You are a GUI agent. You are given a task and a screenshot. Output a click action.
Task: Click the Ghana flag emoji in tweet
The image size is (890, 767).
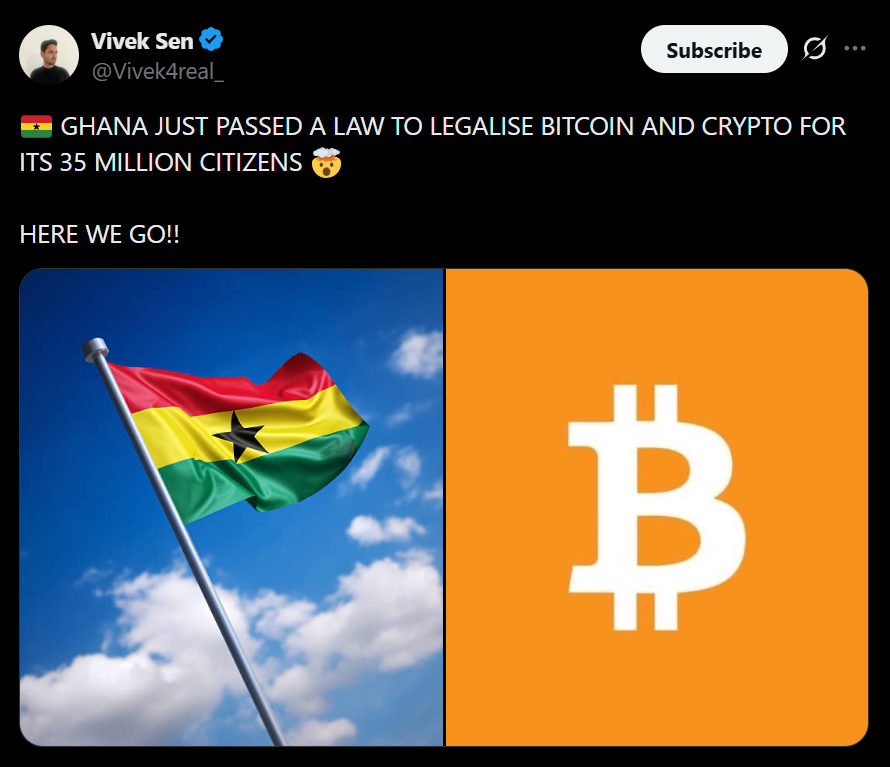(x=36, y=127)
